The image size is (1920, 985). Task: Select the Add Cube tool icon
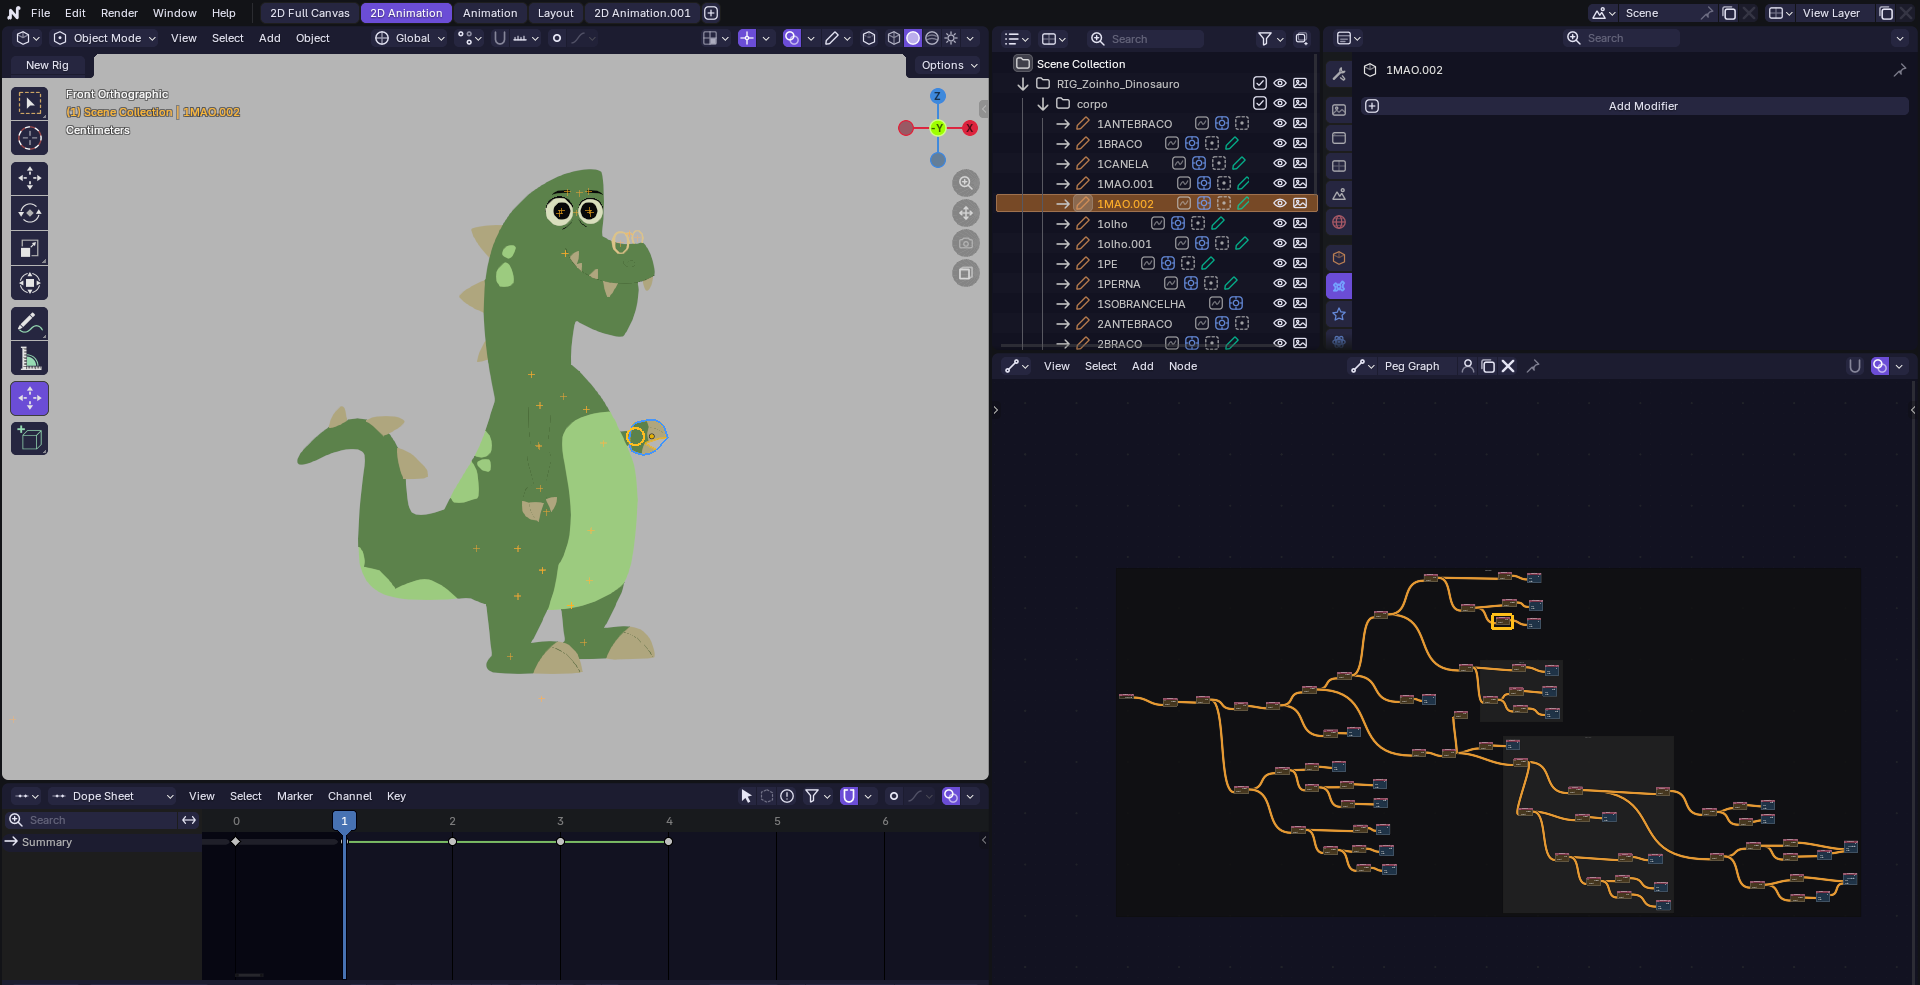pyautogui.click(x=30, y=438)
